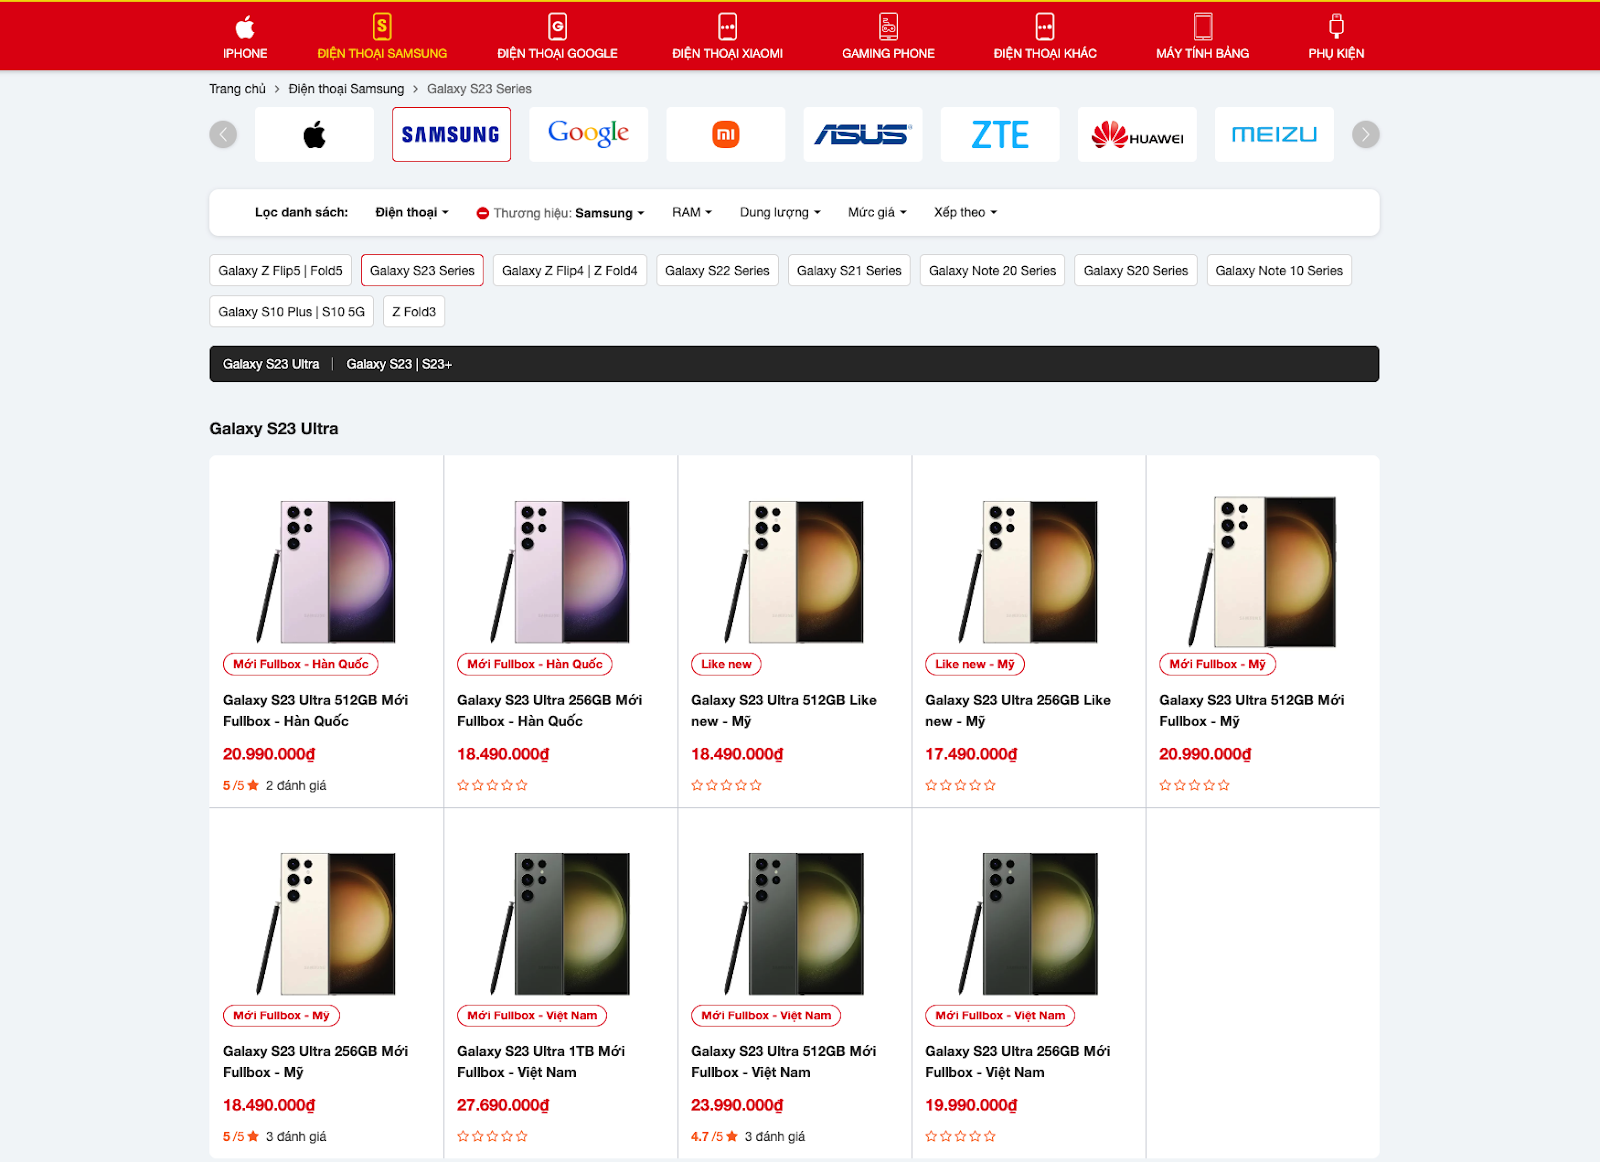Select the ASUS brand logo tile

click(862, 134)
